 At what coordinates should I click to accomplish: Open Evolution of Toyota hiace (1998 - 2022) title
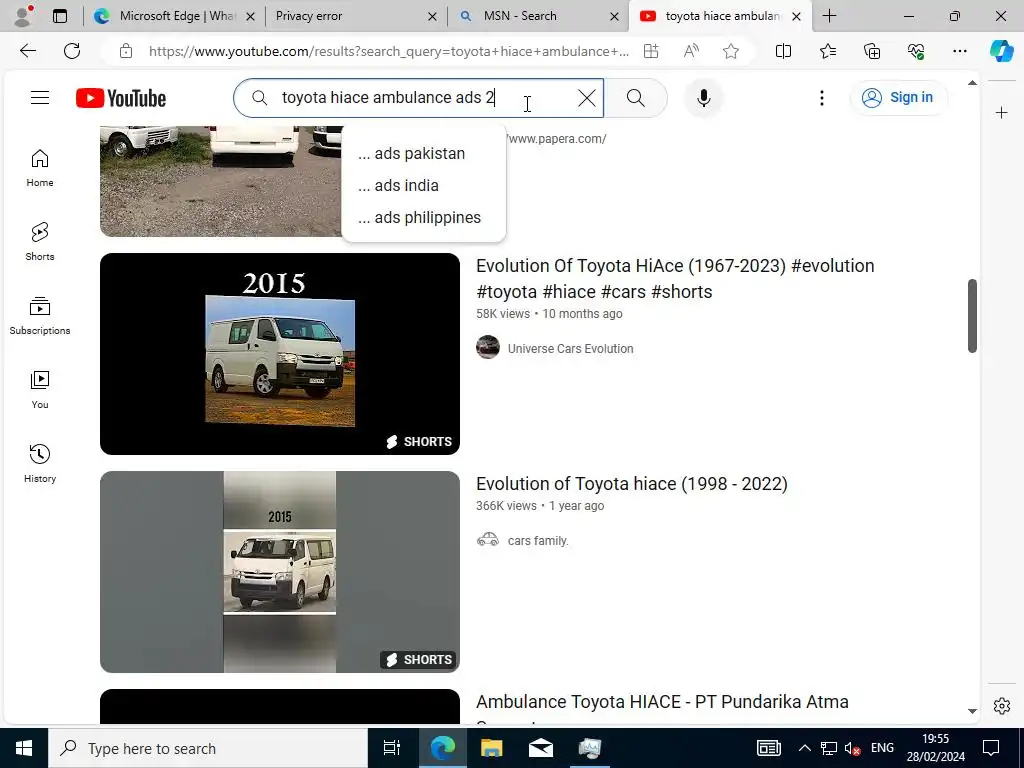pyautogui.click(x=632, y=483)
